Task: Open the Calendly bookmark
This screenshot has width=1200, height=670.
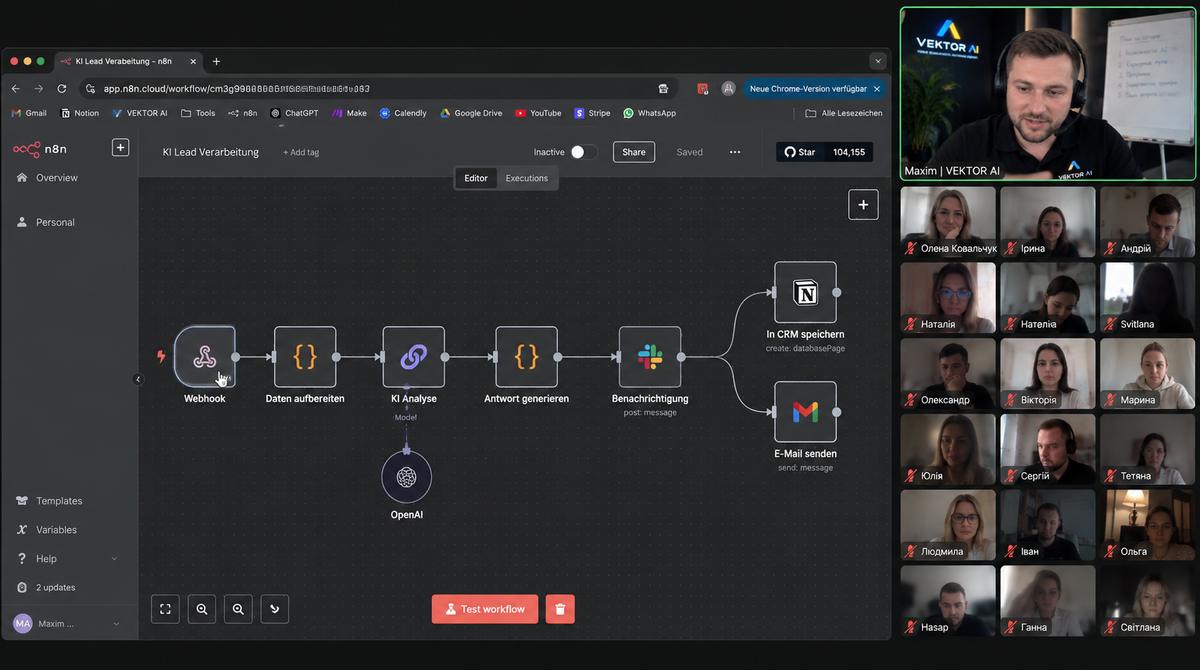Action: pos(403,113)
